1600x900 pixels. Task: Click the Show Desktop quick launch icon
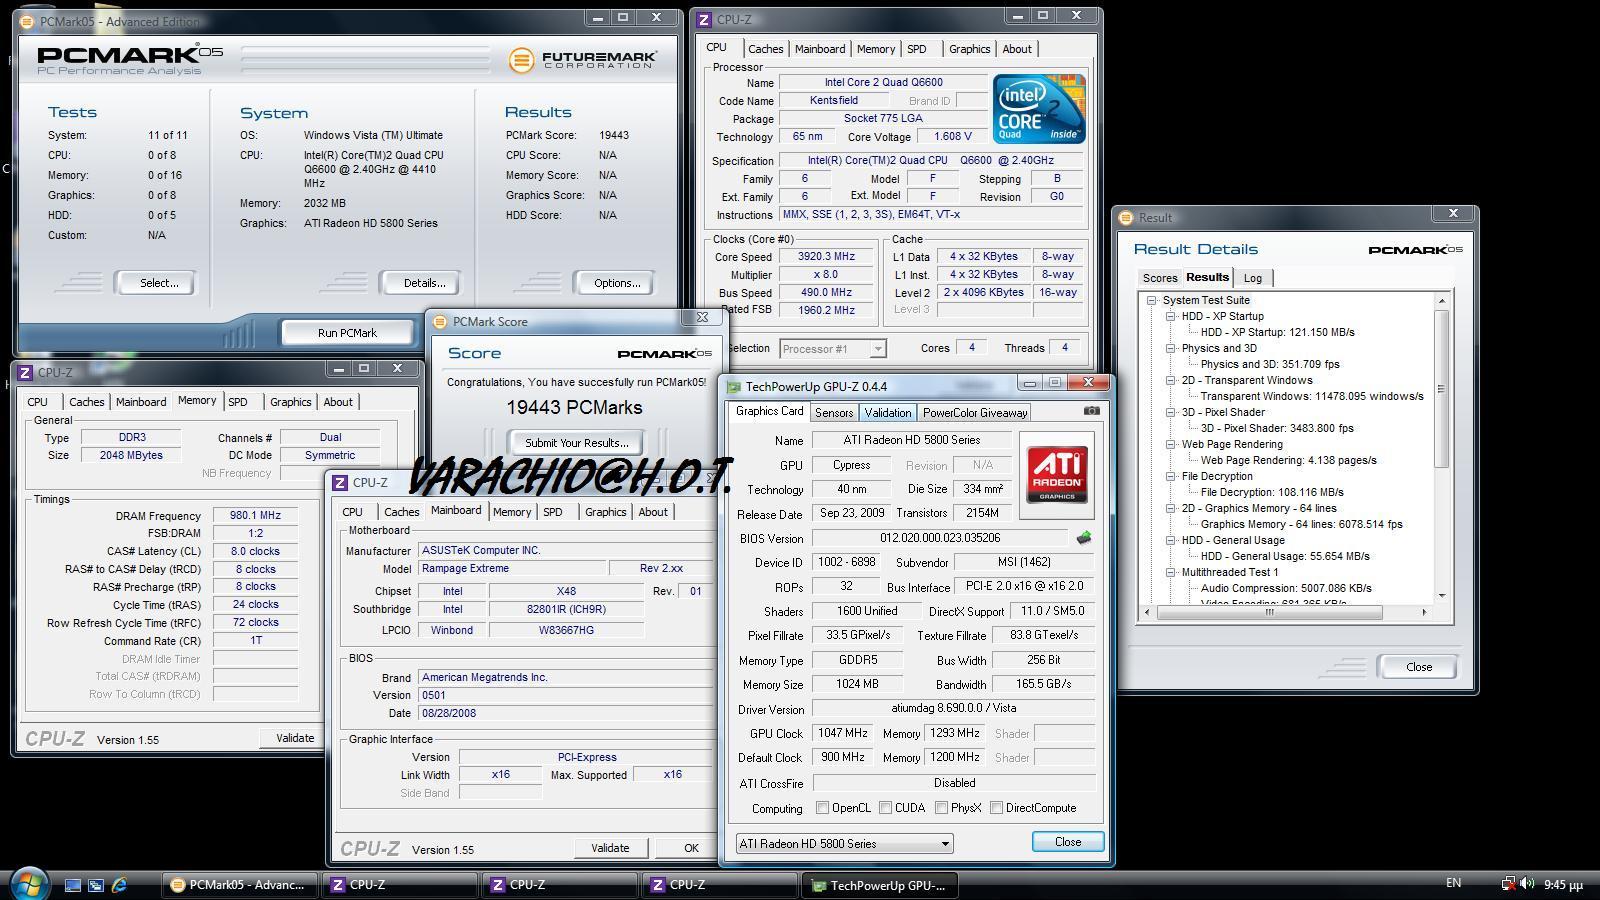tap(73, 885)
